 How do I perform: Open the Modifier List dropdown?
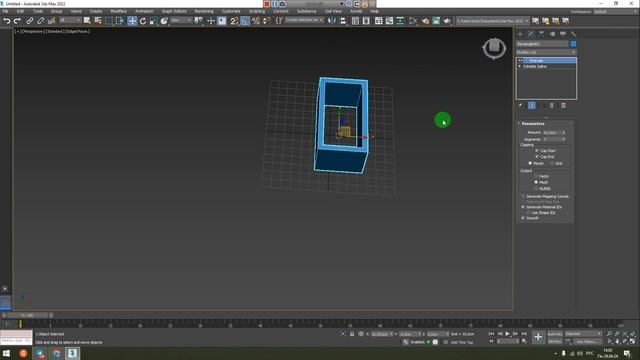pyautogui.click(x=546, y=52)
